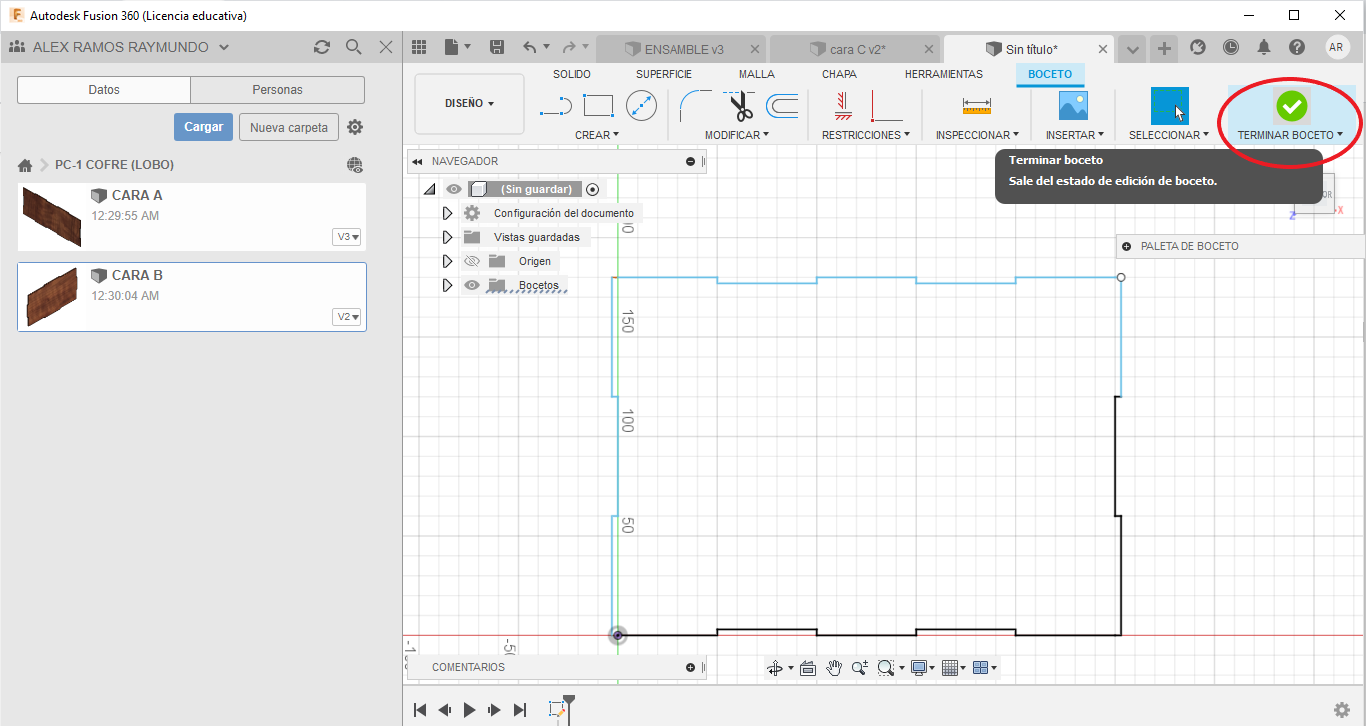Screen dimensions: 1366x726
Task: Open the CARA A version V3 dropdown
Action: point(348,237)
